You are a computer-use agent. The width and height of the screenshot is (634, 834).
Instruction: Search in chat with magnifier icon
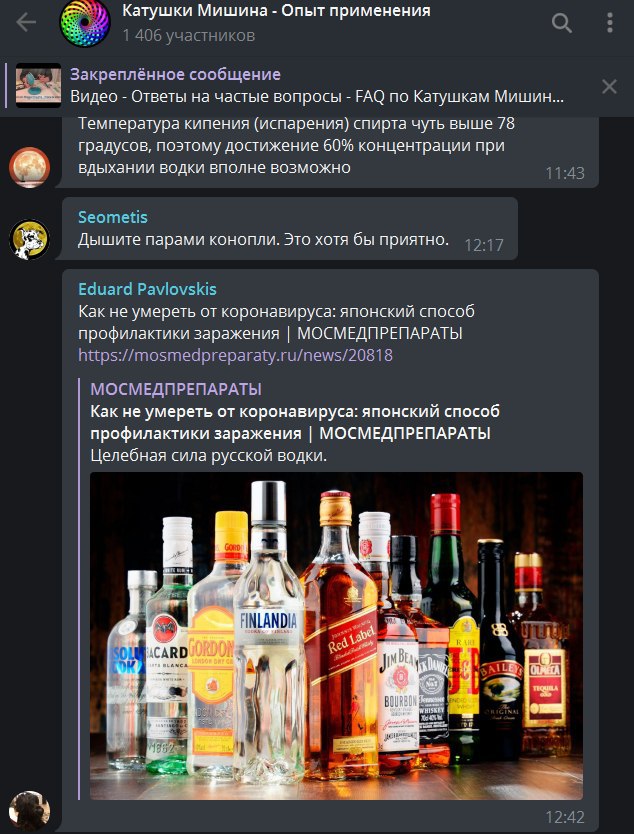(x=562, y=23)
